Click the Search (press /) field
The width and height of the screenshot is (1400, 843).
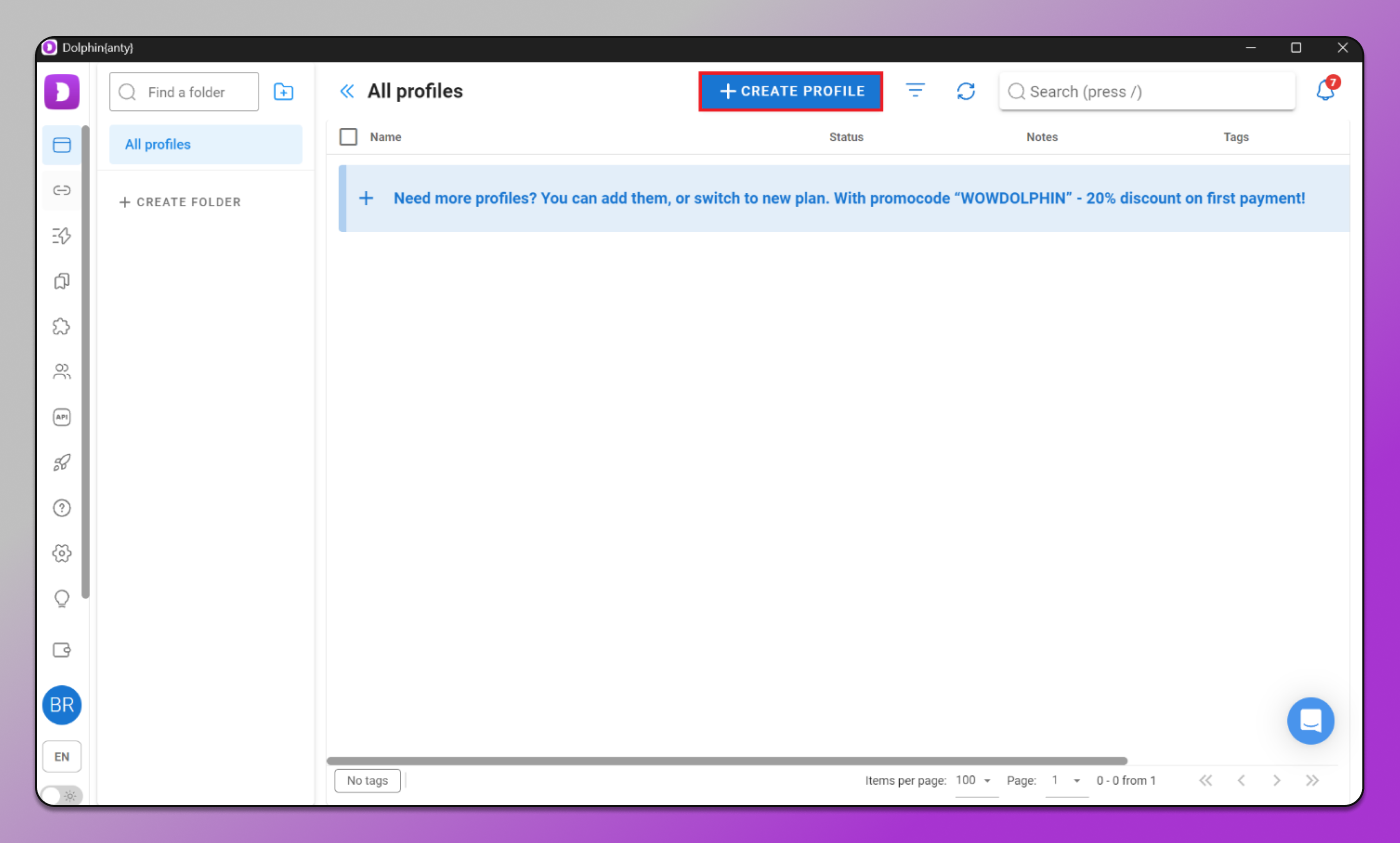click(1147, 91)
